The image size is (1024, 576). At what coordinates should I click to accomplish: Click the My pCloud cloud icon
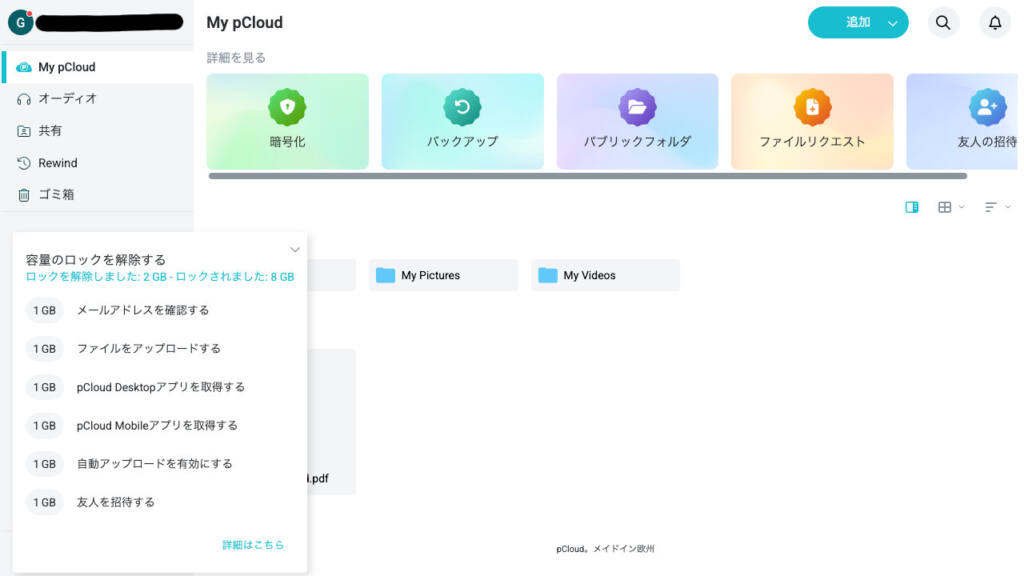coord(24,67)
